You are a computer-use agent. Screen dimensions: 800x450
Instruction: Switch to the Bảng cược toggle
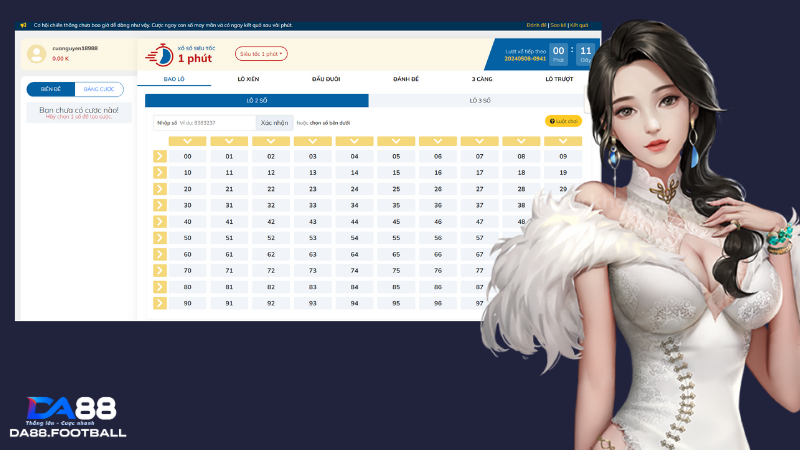pyautogui.click(x=100, y=89)
